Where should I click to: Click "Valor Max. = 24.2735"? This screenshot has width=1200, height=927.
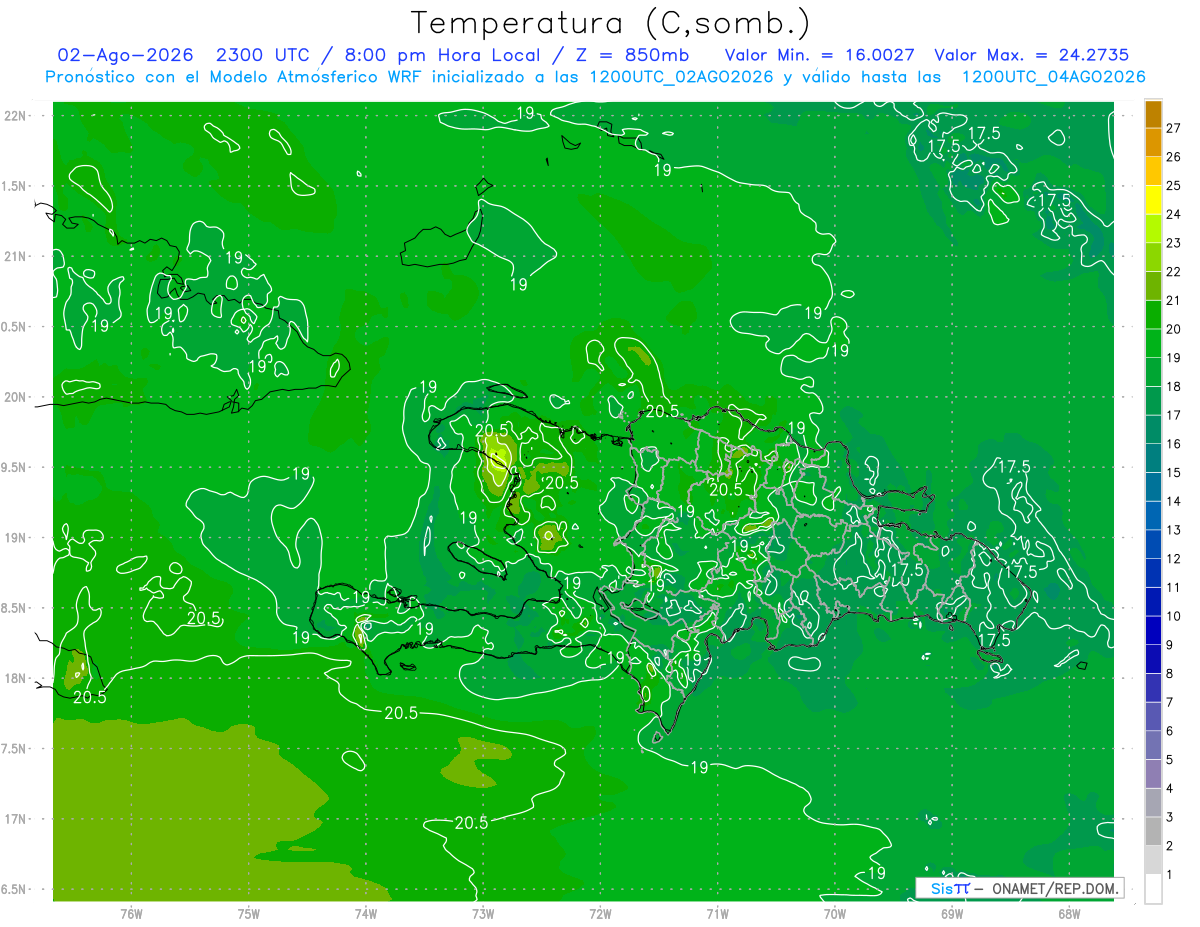[x=1031, y=55]
